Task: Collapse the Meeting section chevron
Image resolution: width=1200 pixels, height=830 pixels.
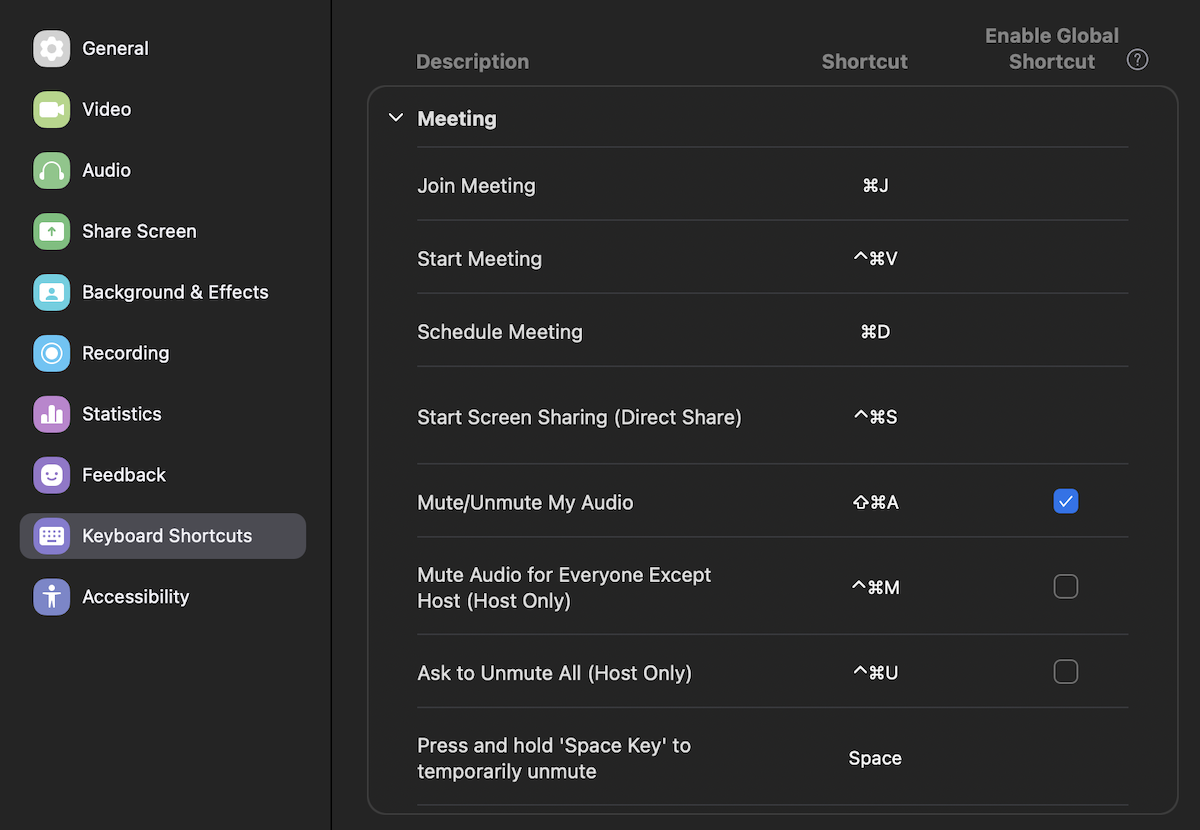Action: click(x=396, y=118)
